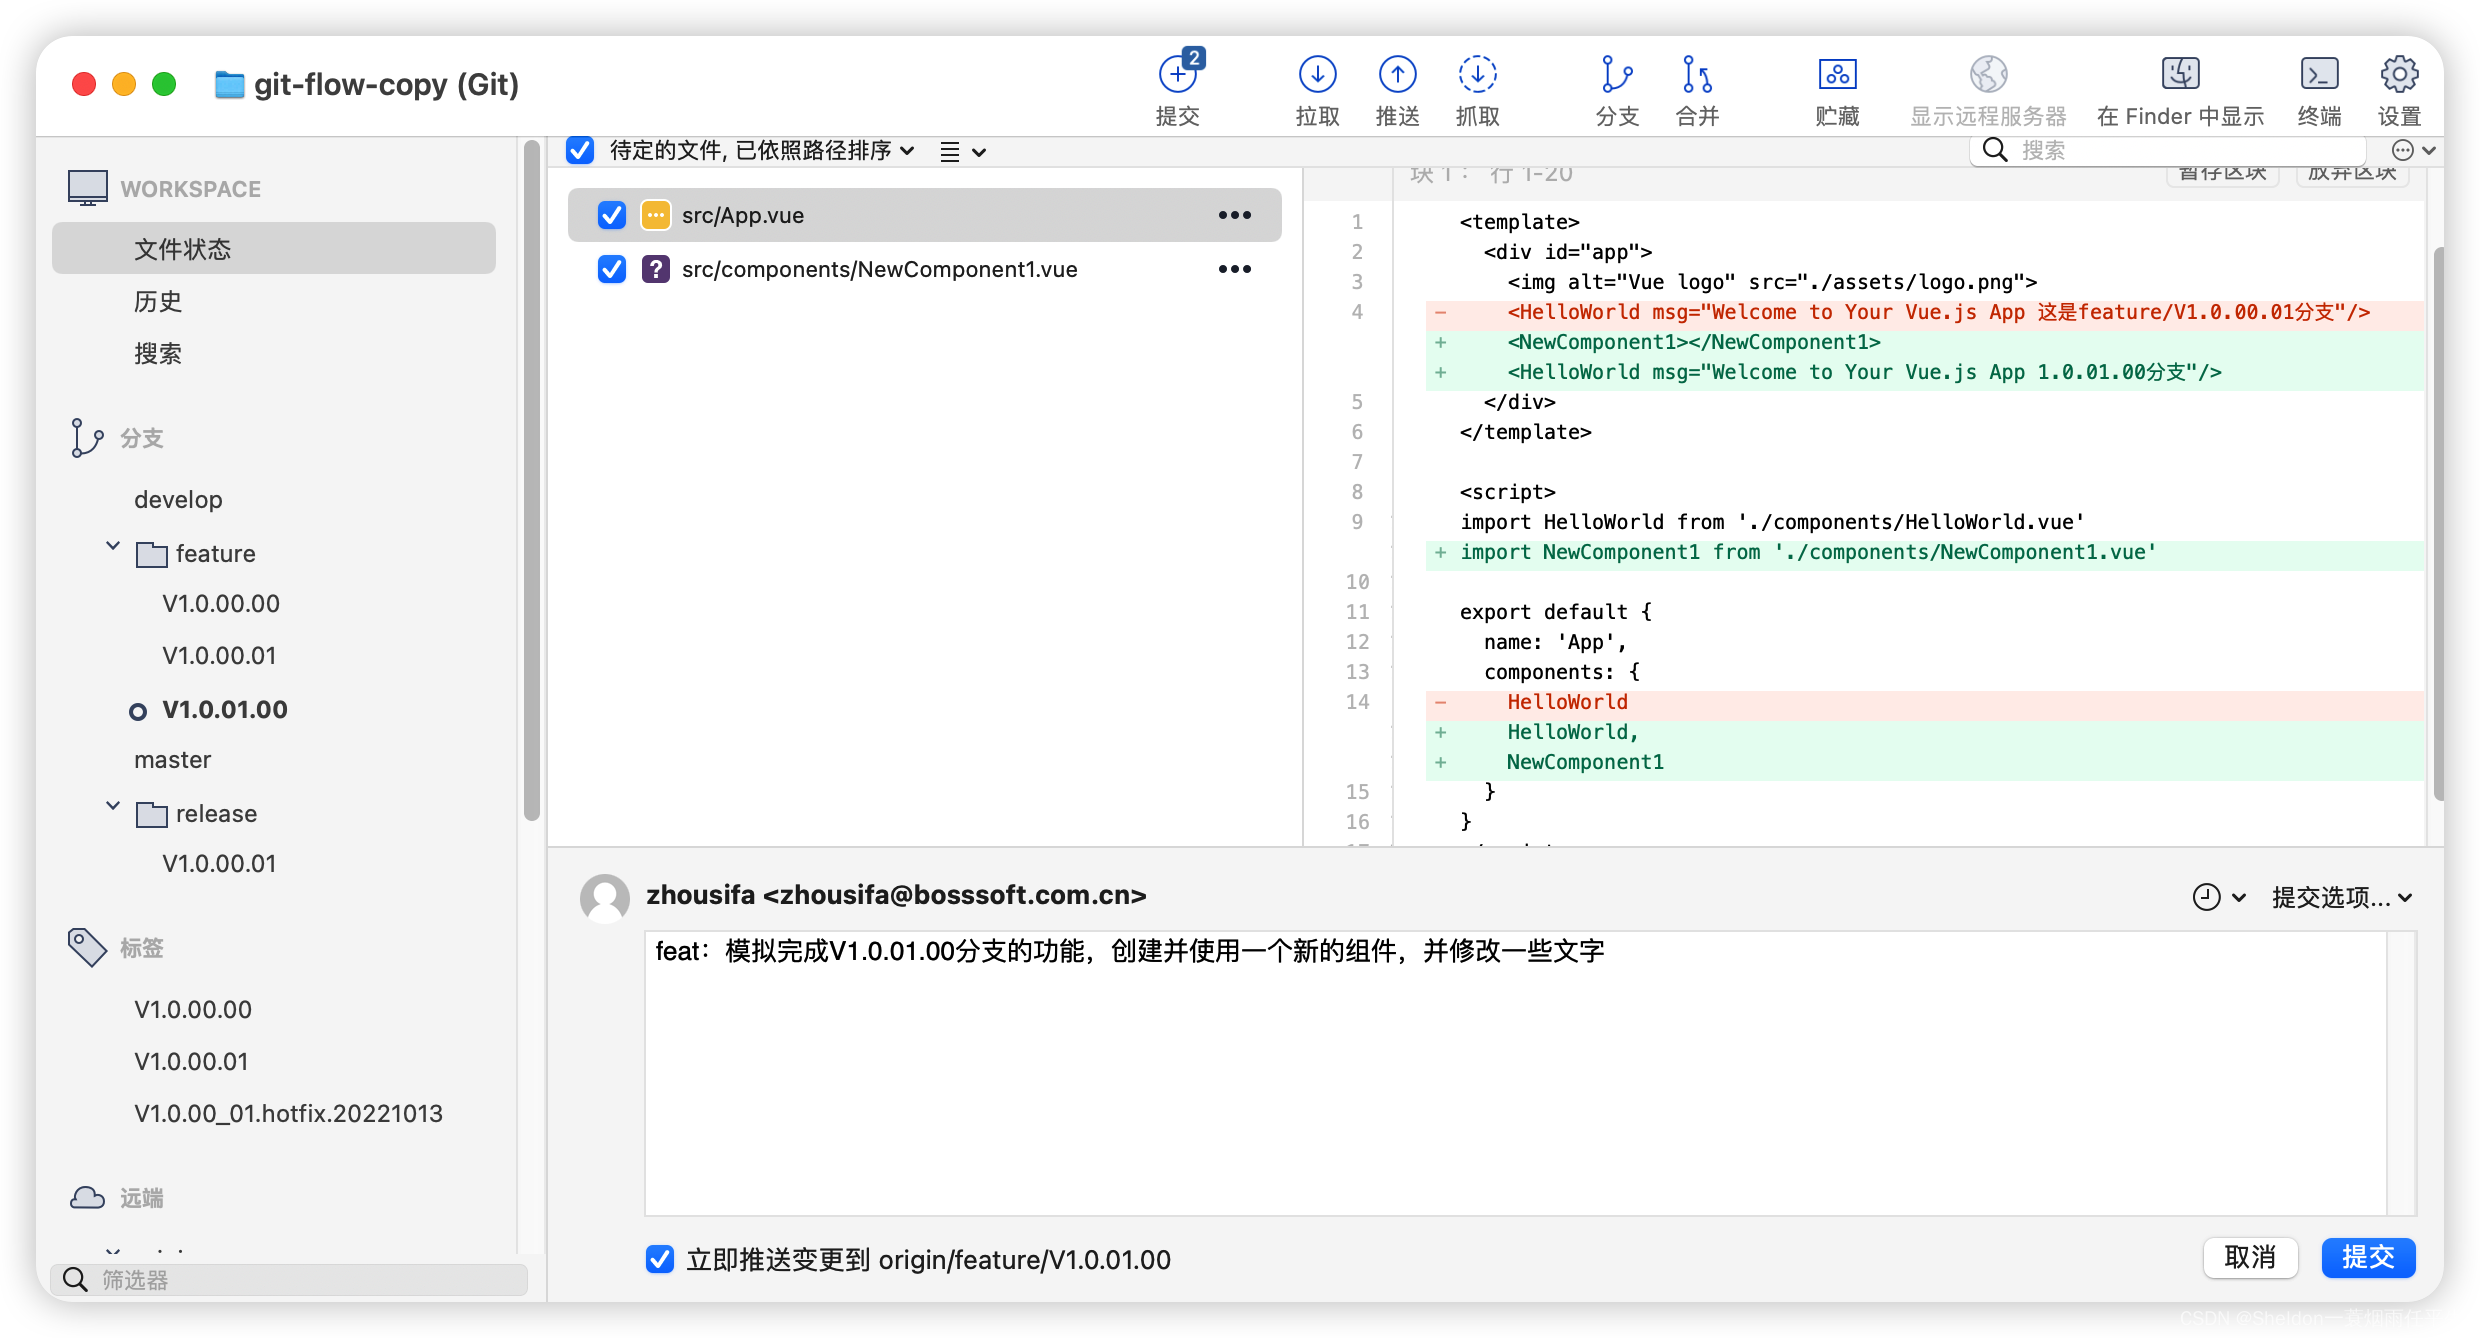The image size is (2480, 1338).
Task: Click in the commit message text area
Action: (1515, 1072)
